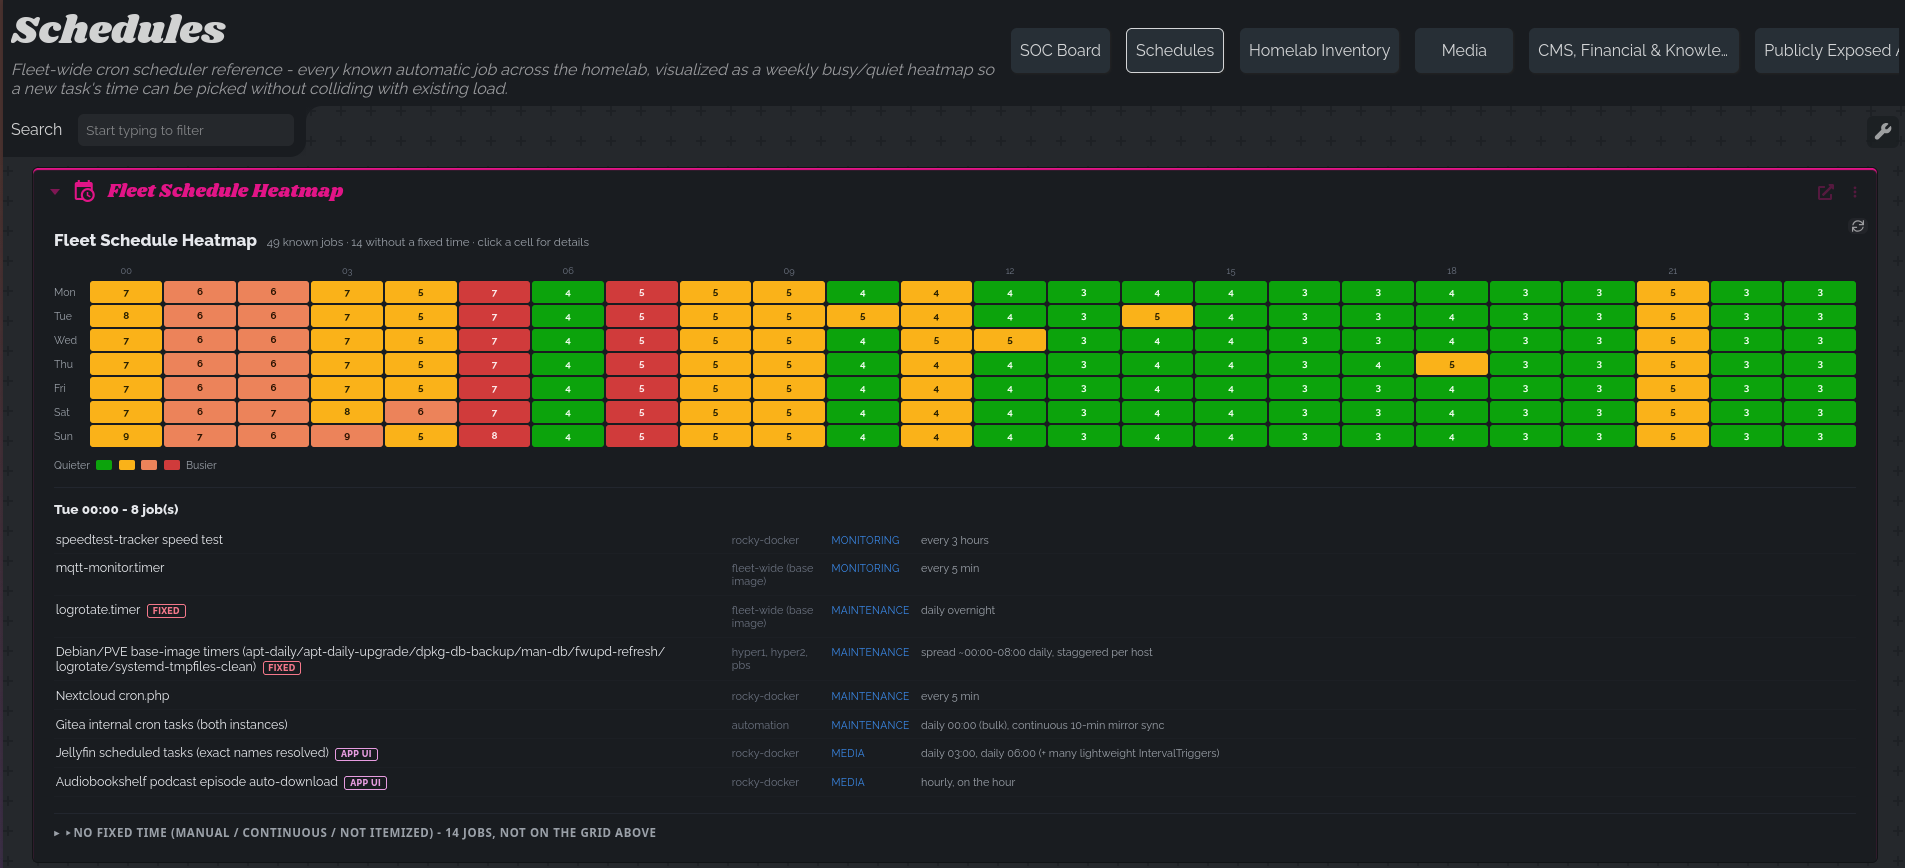Click MONITORING tag on mqtt-monitor.timer row
This screenshot has width=1905, height=868.
(x=865, y=568)
